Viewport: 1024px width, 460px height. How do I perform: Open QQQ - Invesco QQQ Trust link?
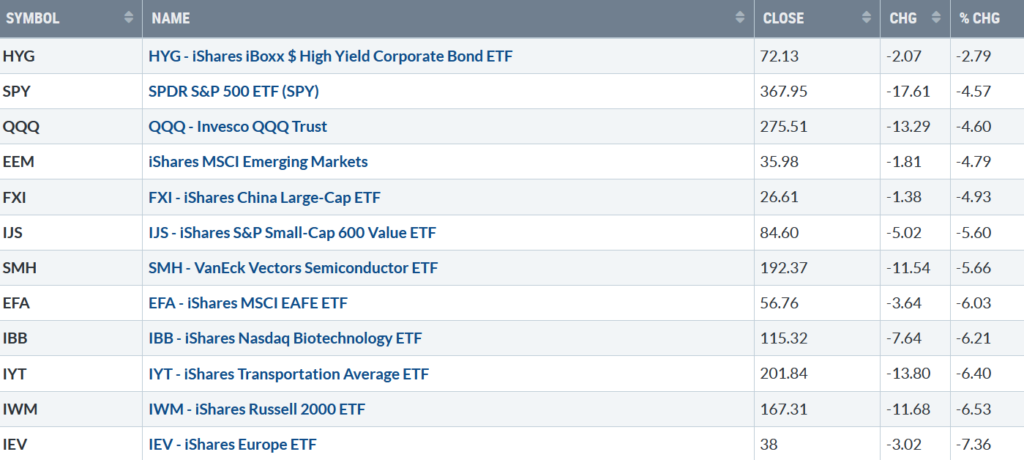238,127
